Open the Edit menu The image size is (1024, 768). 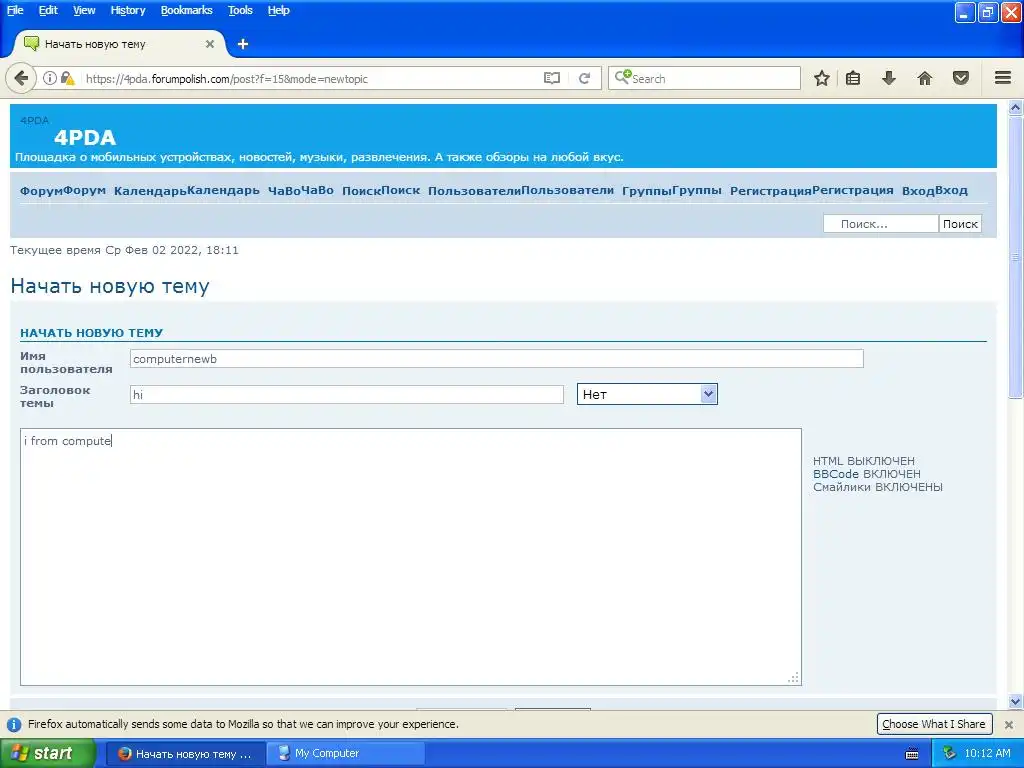tap(48, 10)
